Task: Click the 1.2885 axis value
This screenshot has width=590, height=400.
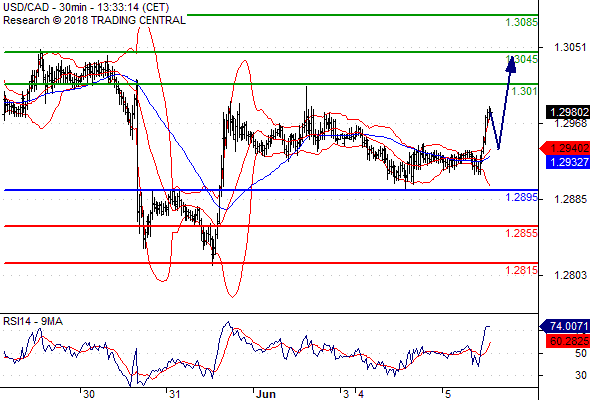Action: tap(570, 199)
